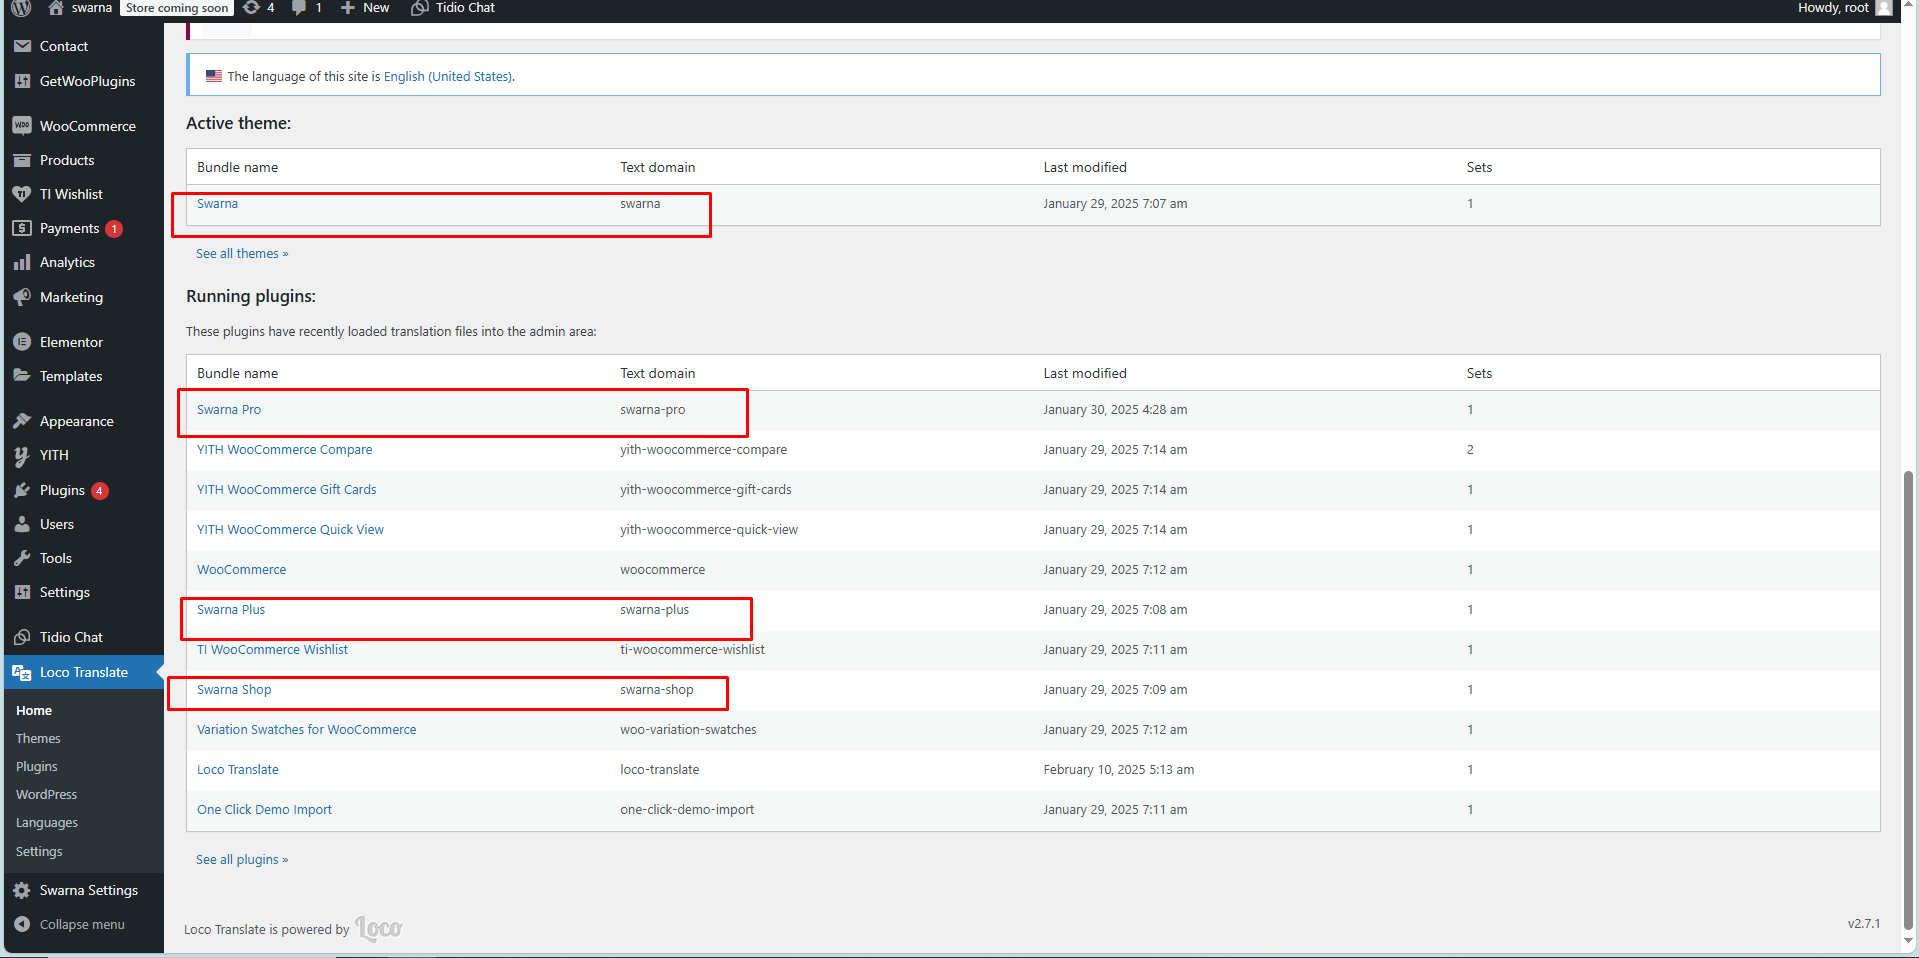
Task: Click the Collapse menu arrow icon
Action: point(22,924)
